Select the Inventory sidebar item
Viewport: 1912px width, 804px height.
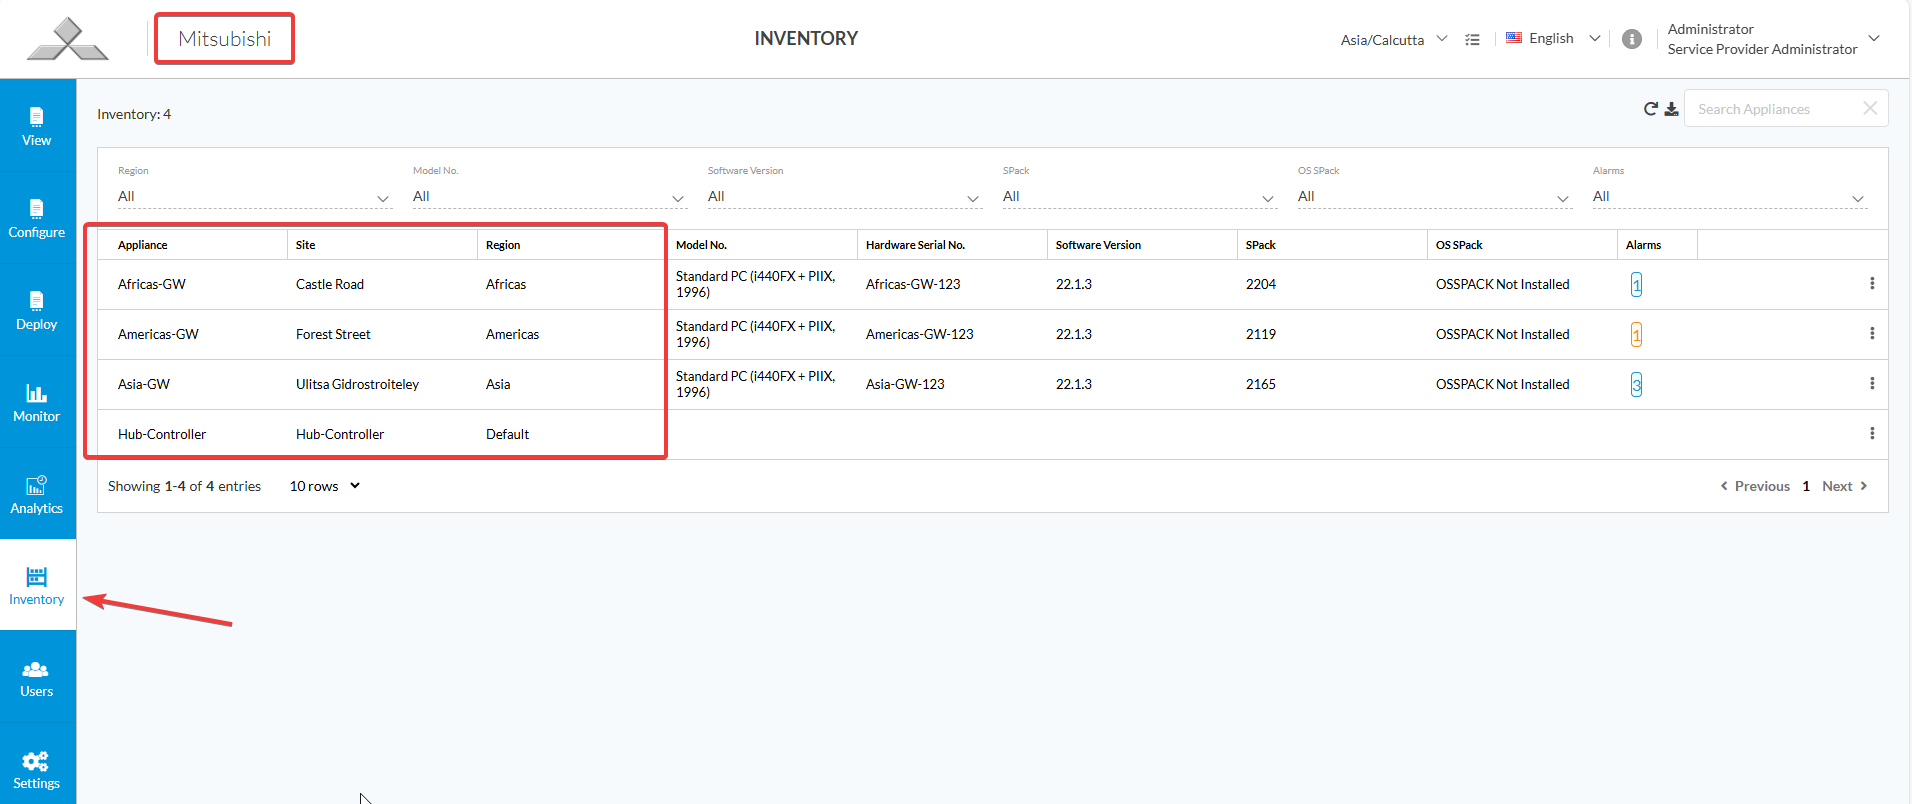(x=37, y=585)
